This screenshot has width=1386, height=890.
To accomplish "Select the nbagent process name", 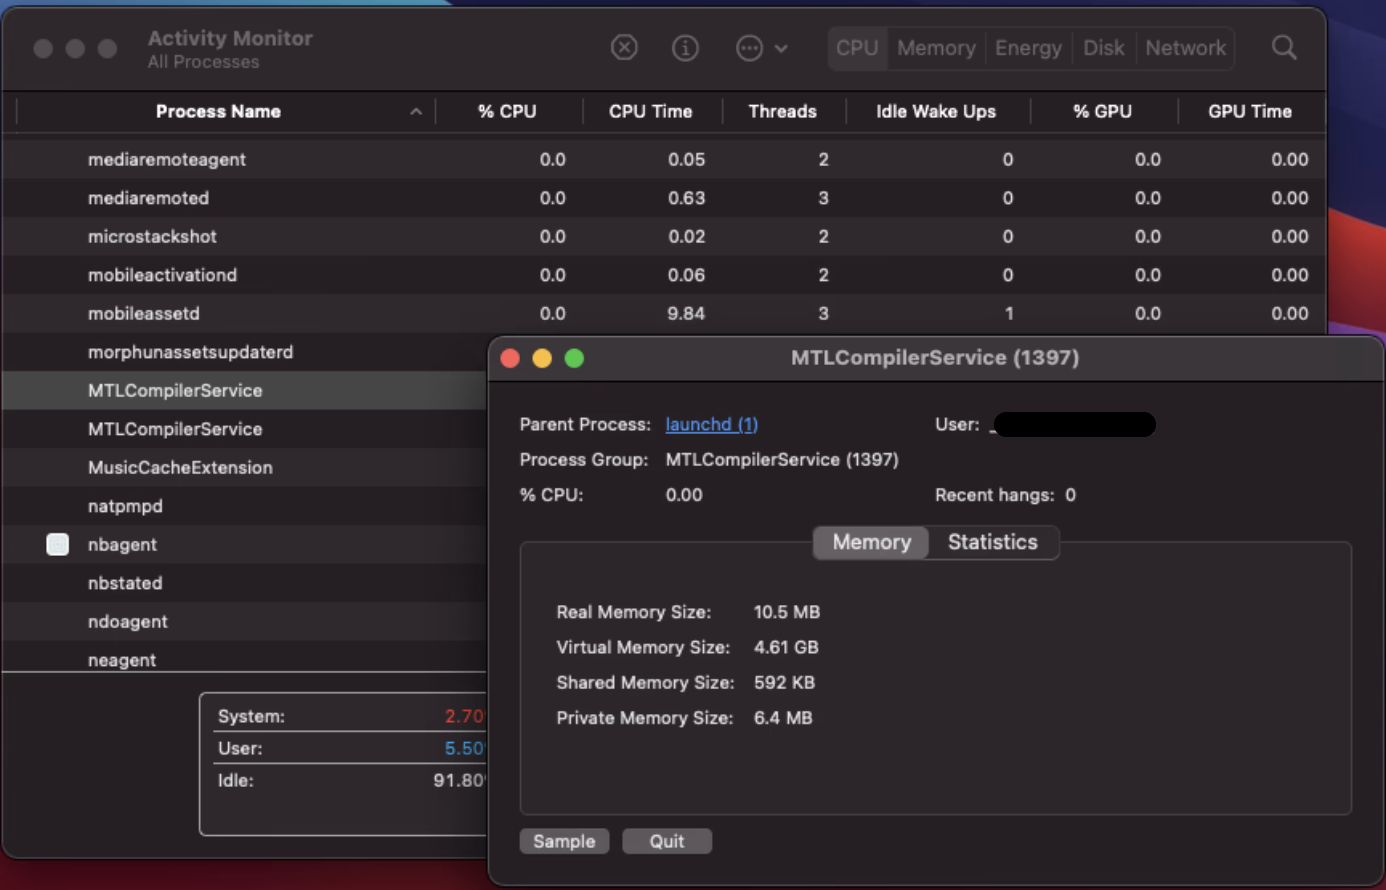I will tap(122, 544).
